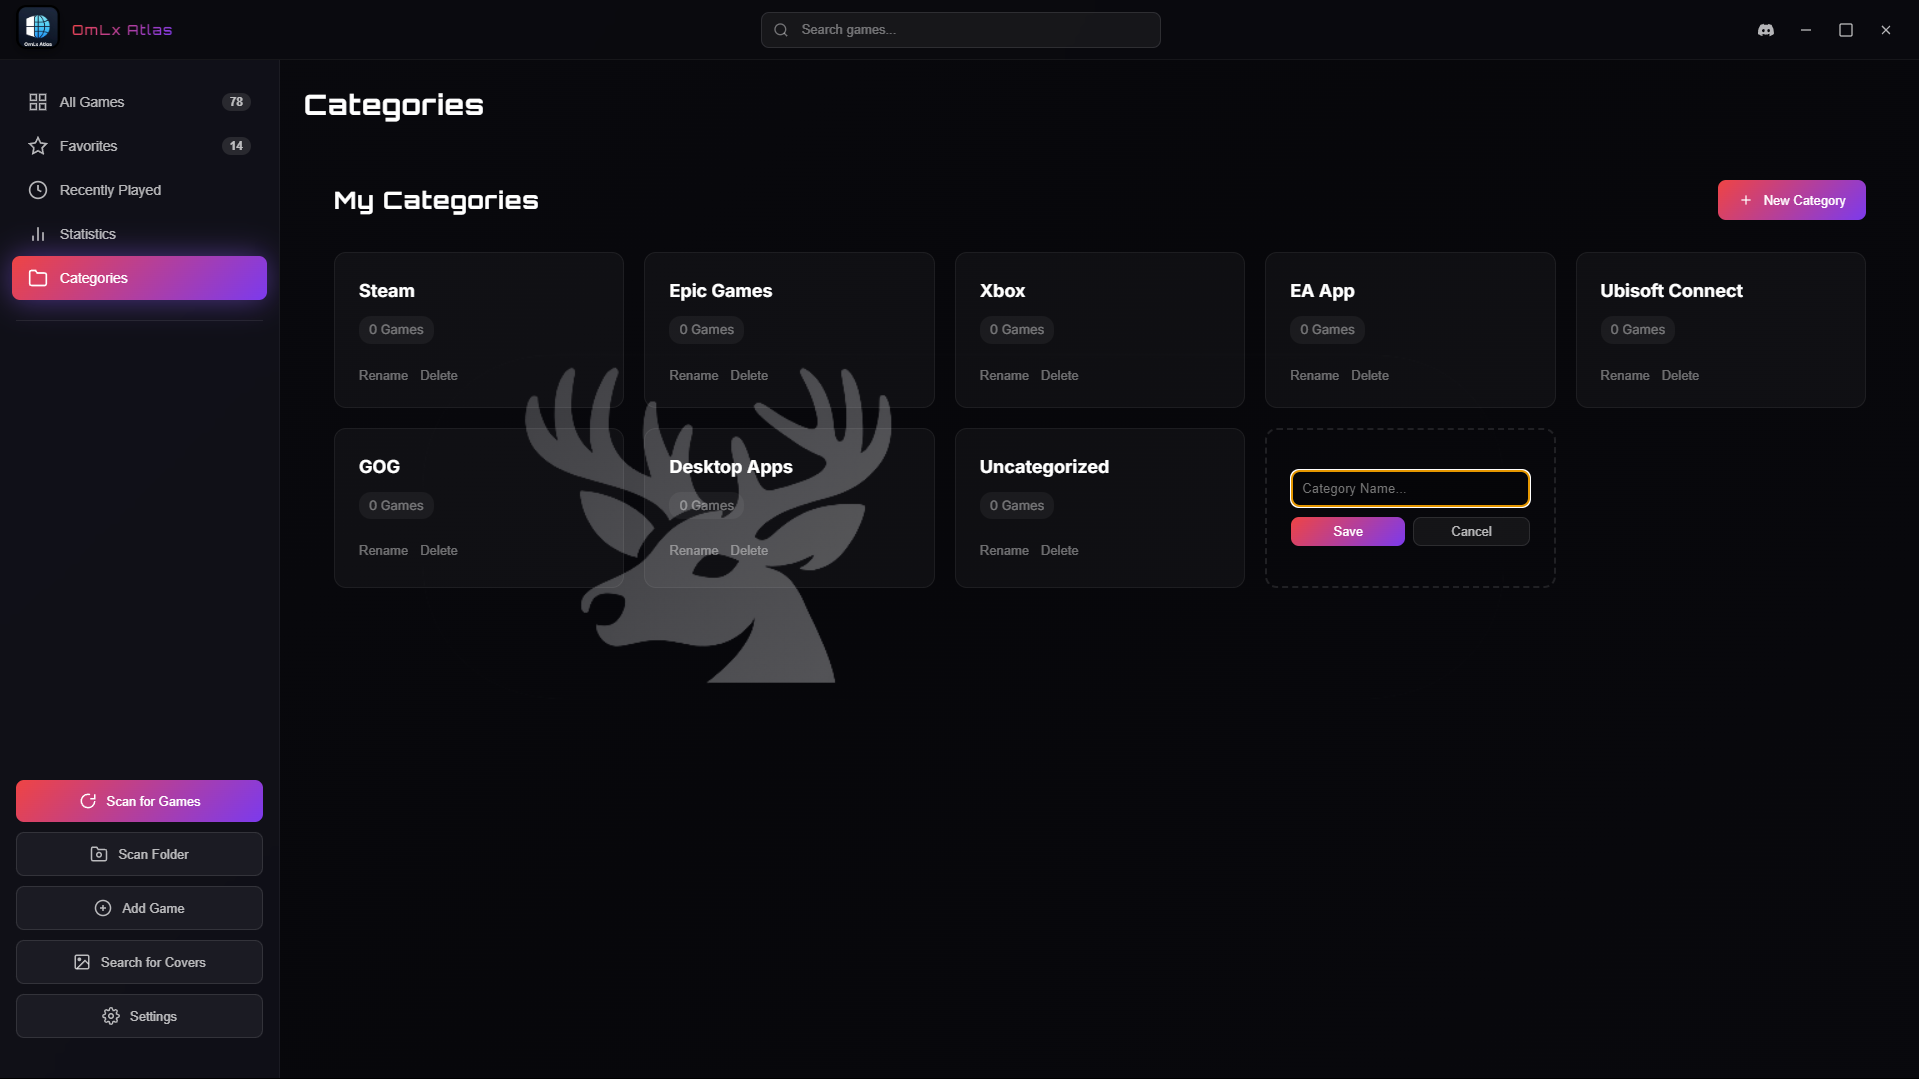Maximize the OmLx Atlas window
The height and width of the screenshot is (1079, 1919).
[1846, 30]
